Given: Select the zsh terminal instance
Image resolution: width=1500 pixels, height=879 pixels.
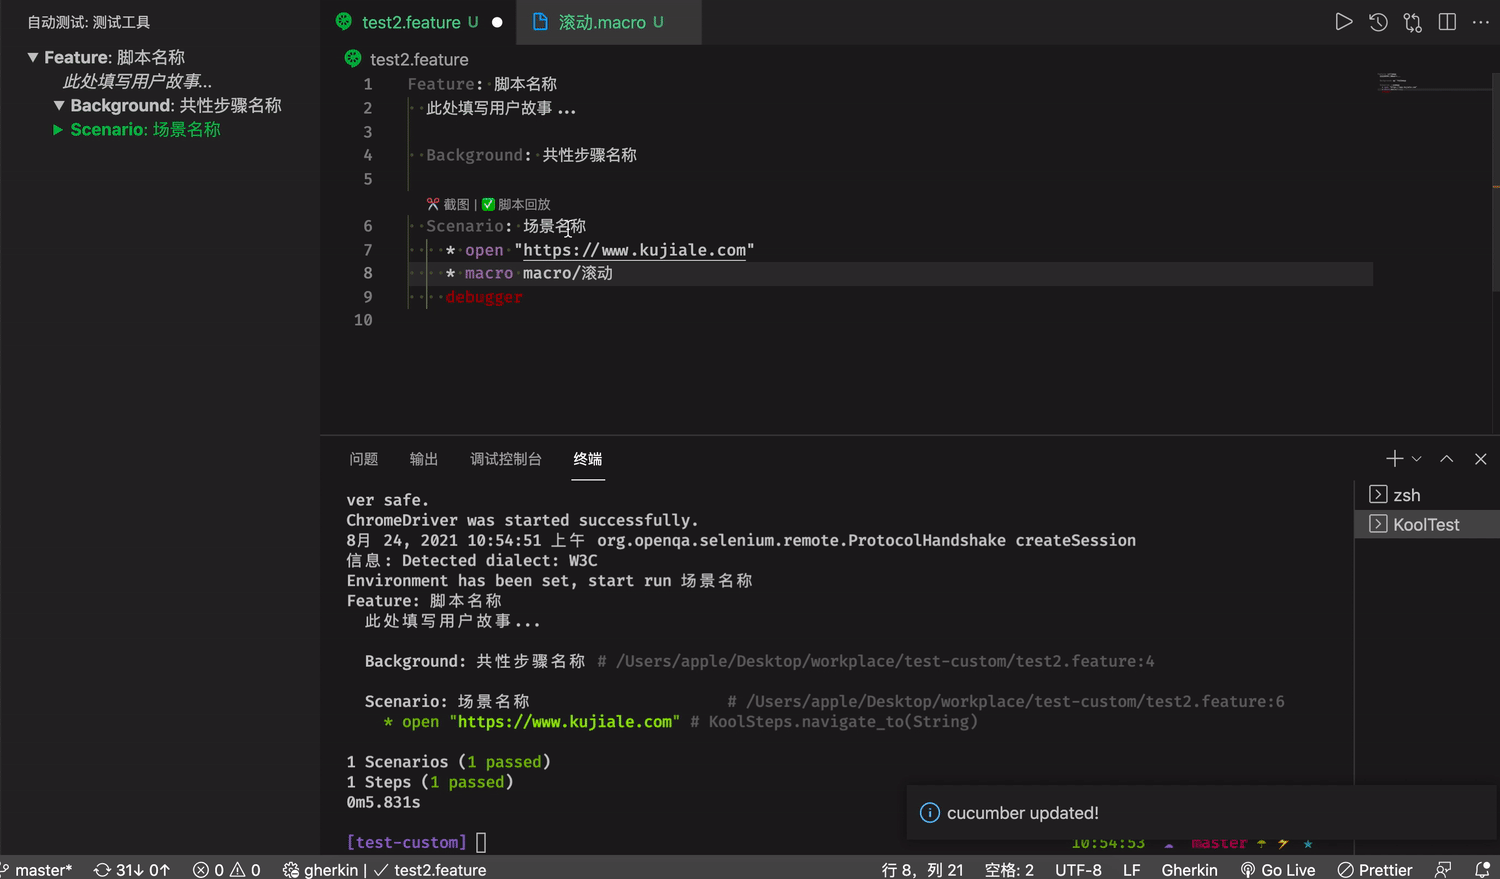Looking at the screenshot, I should [x=1427, y=495].
